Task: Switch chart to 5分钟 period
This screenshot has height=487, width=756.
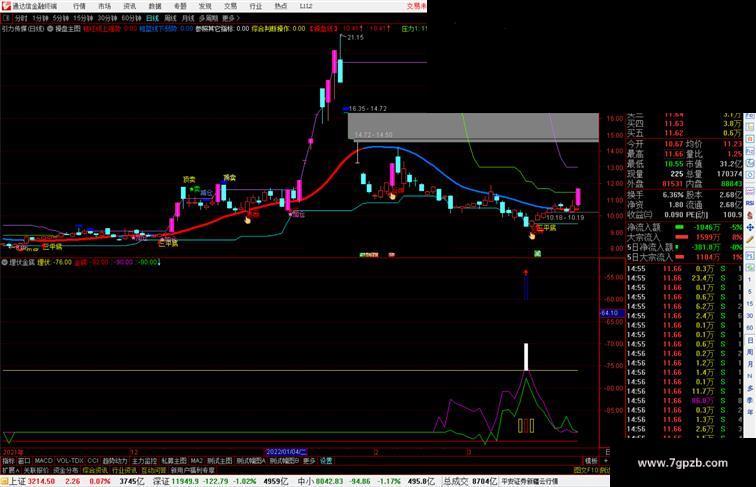Action: [x=61, y=18]
